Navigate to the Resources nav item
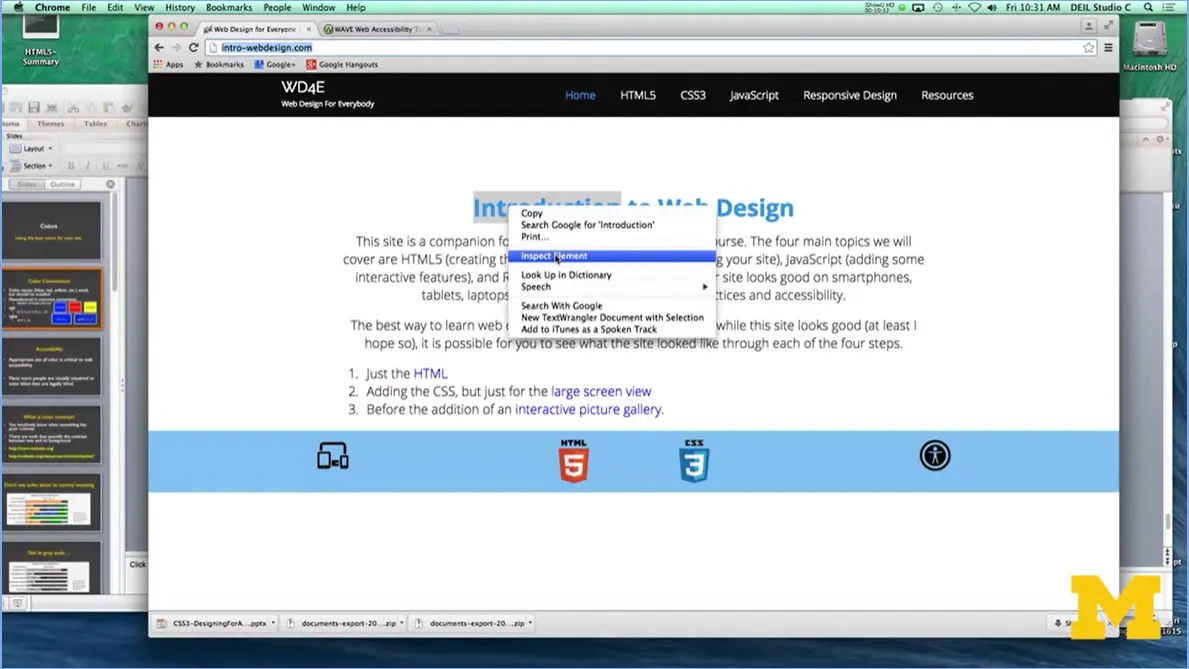Image resolution: width=1189 pixels, height=669 pixels. 946,95
